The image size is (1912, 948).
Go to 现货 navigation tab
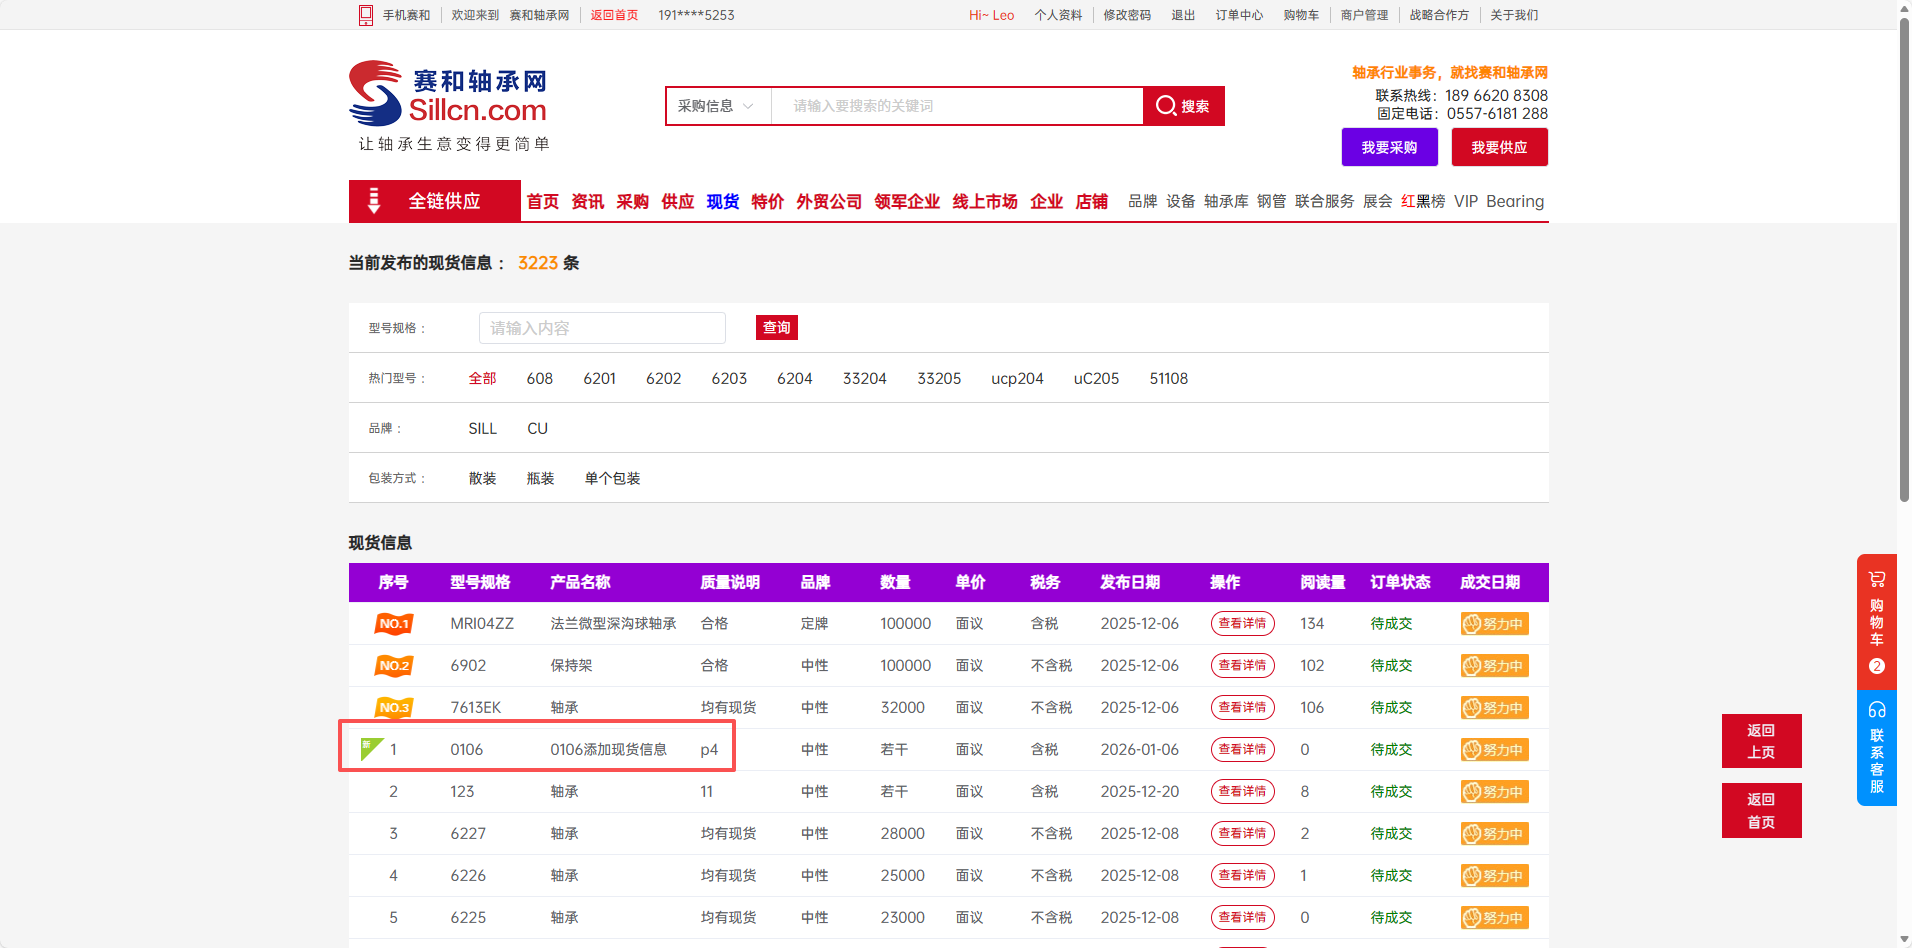click(x=722, y=202)
